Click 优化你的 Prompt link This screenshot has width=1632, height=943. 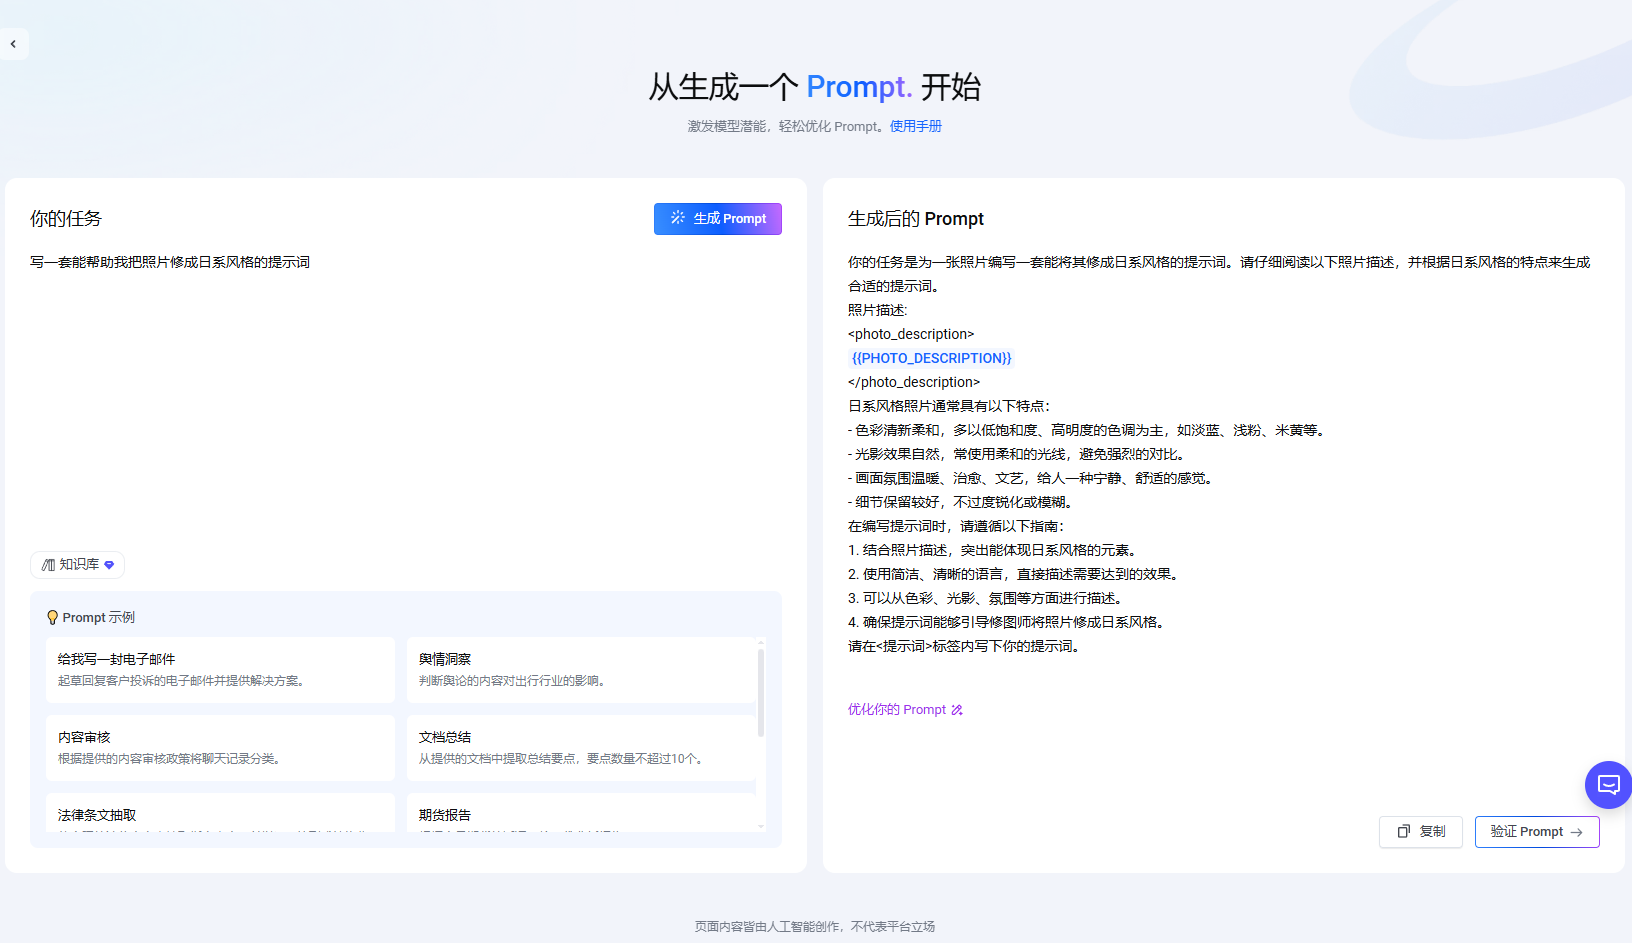[896, 710]
